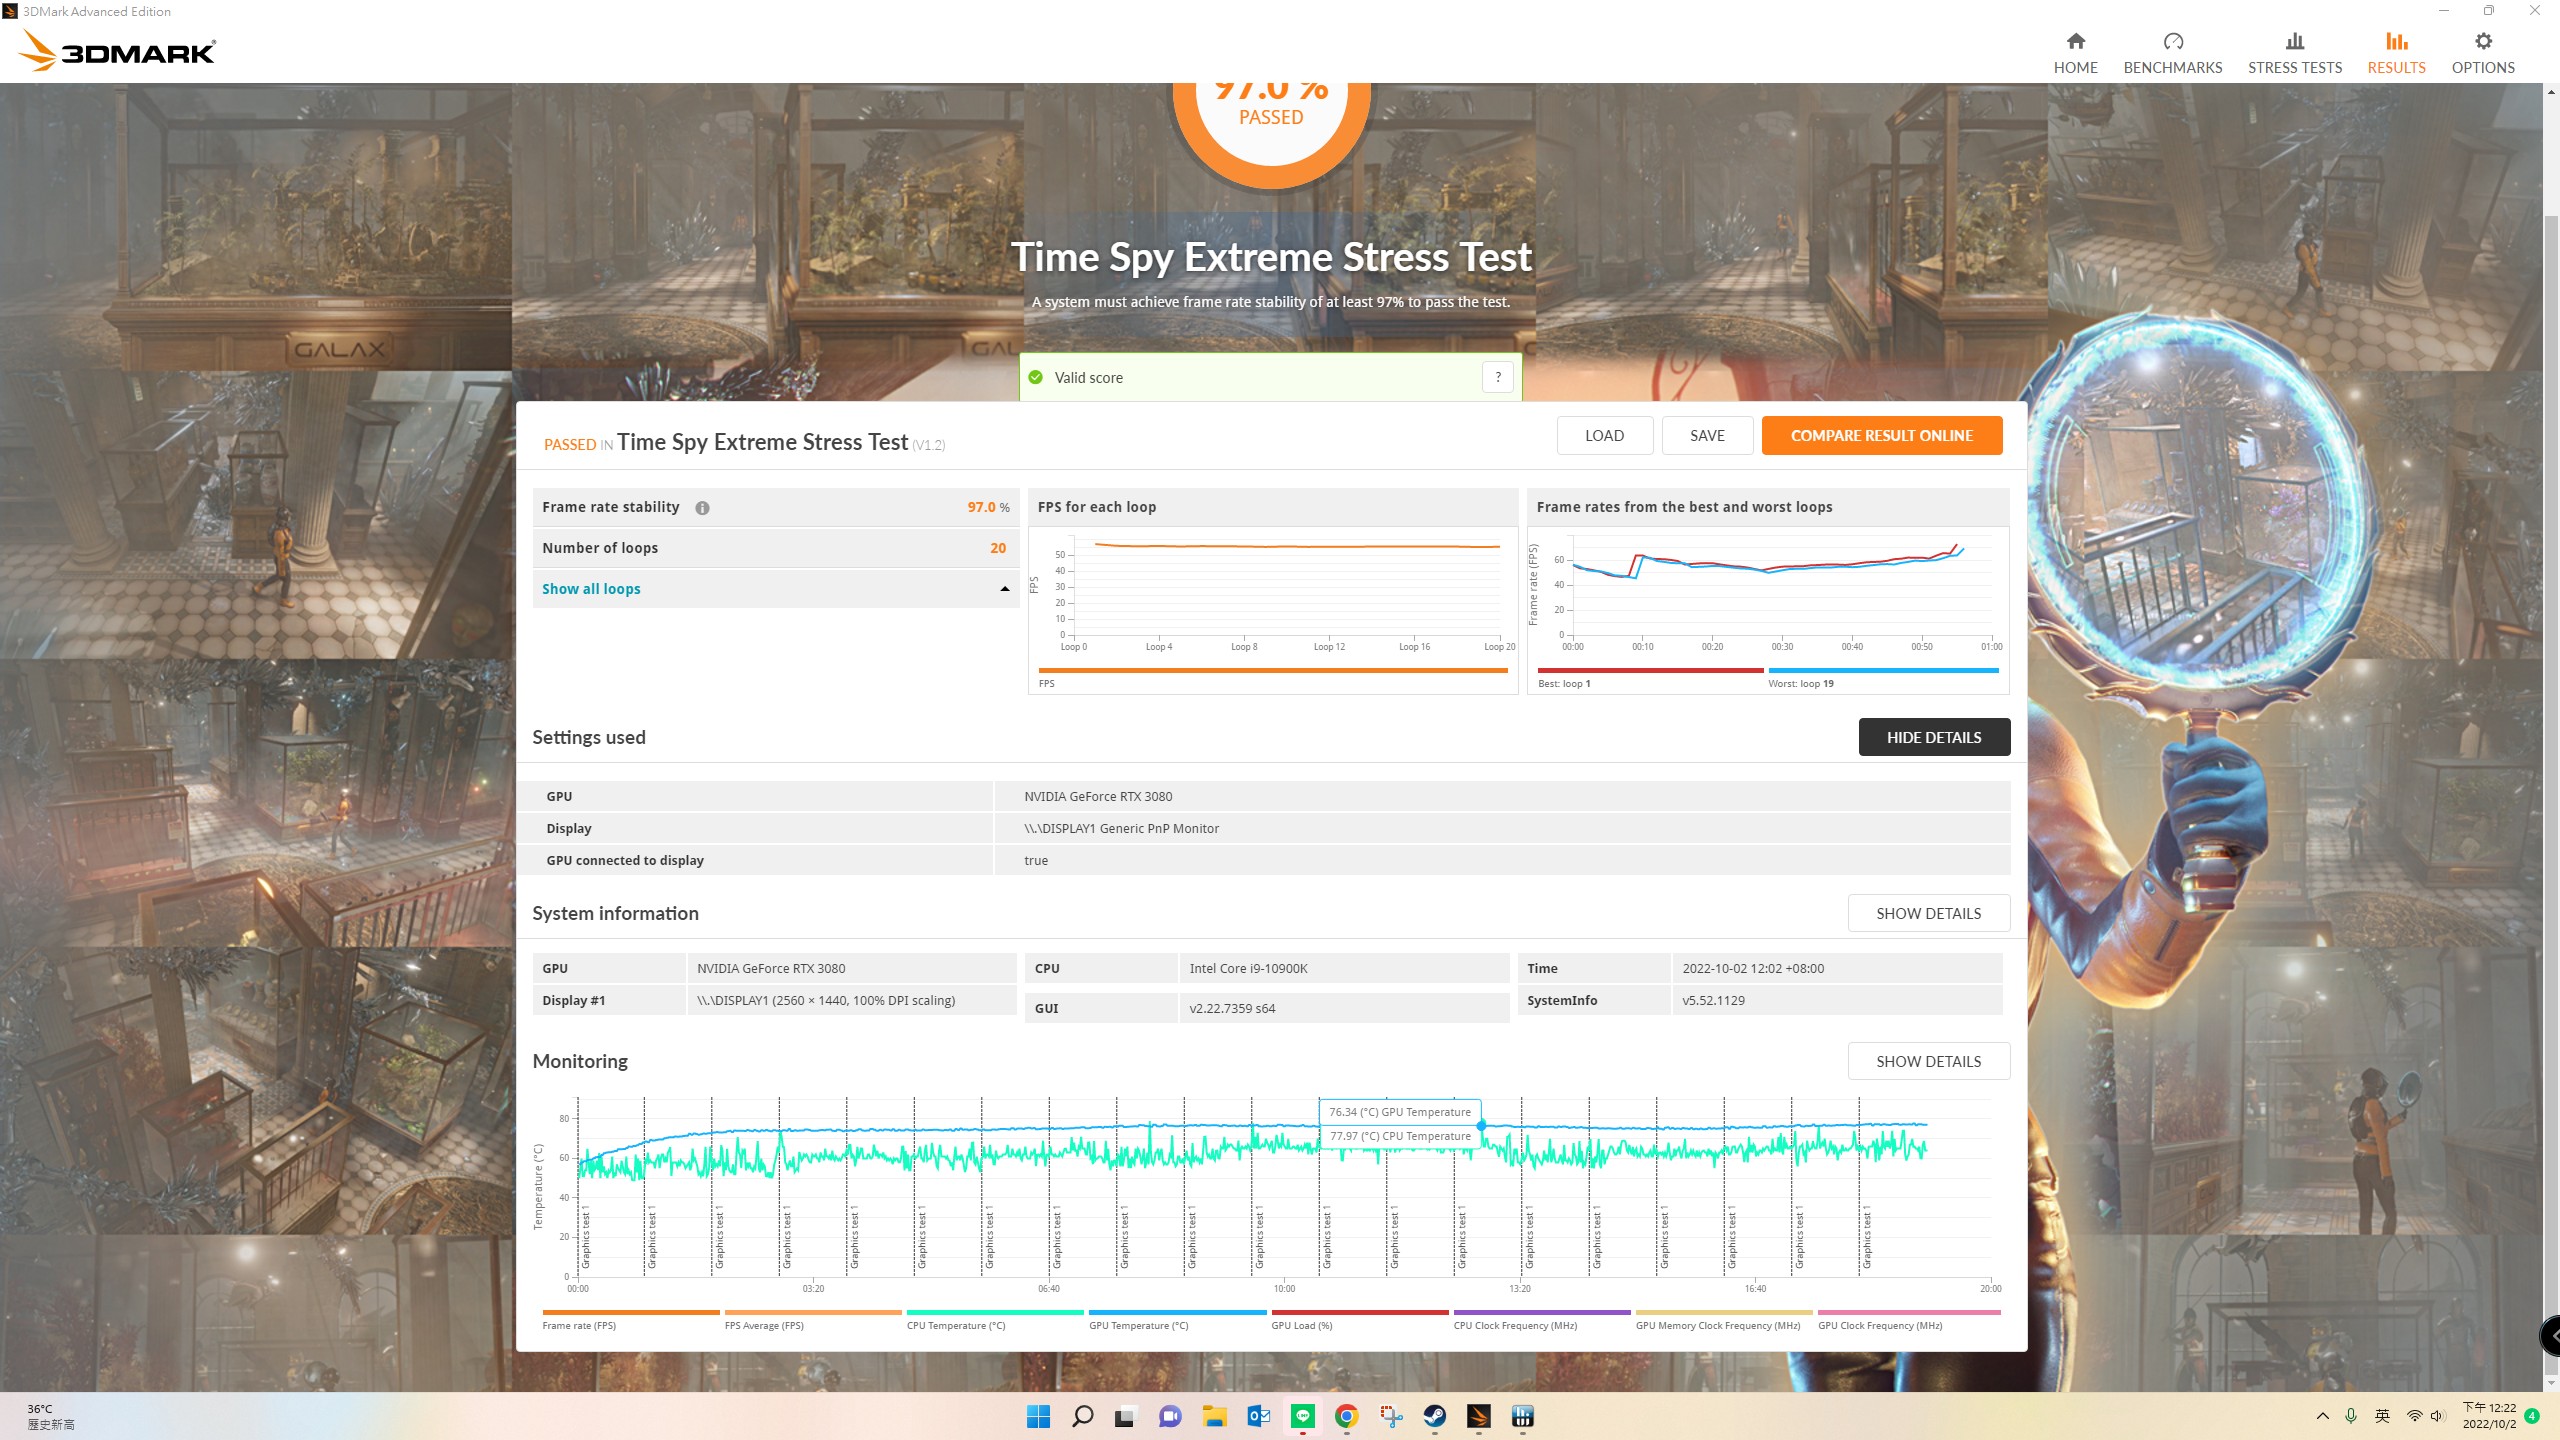Click the NVIDIA GeForce RTX 3080 settings value
This screenshot has width=2560, height=1440.
[1098, 797]
